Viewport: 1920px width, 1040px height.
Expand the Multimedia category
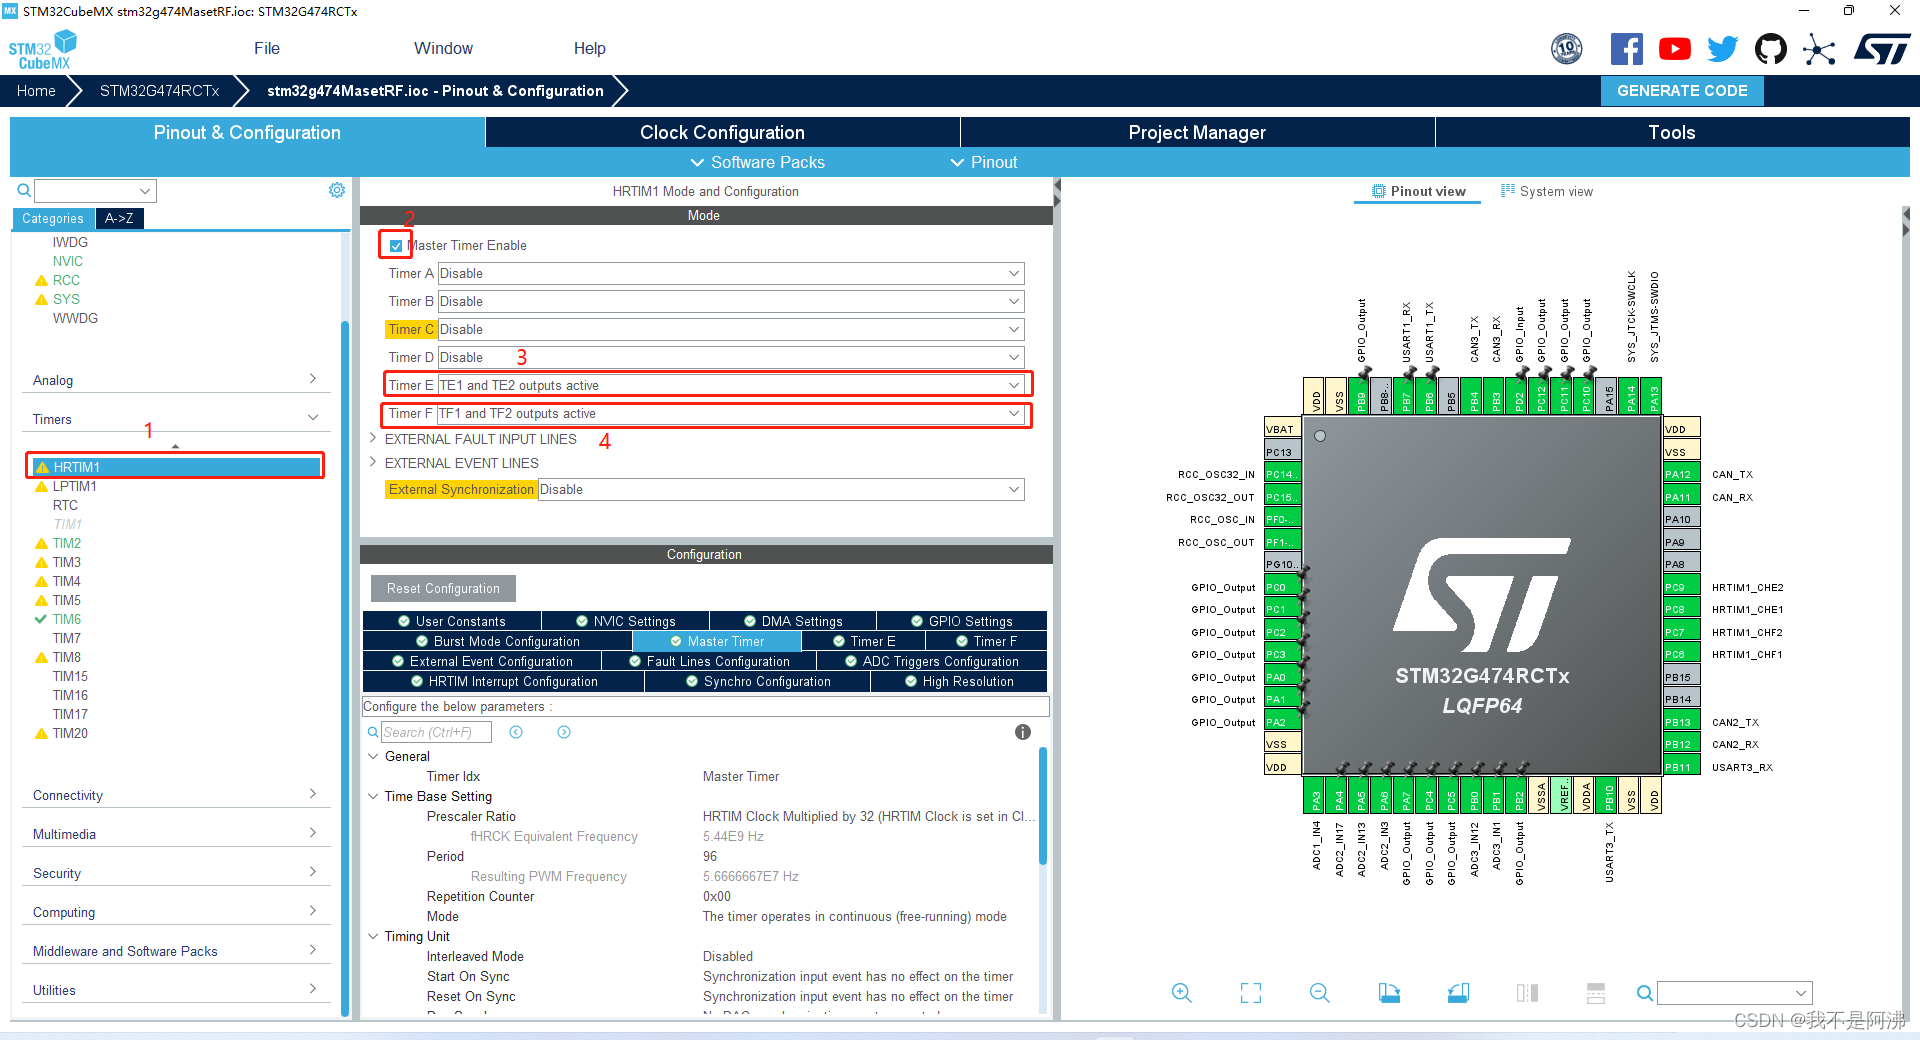[312, 833]
